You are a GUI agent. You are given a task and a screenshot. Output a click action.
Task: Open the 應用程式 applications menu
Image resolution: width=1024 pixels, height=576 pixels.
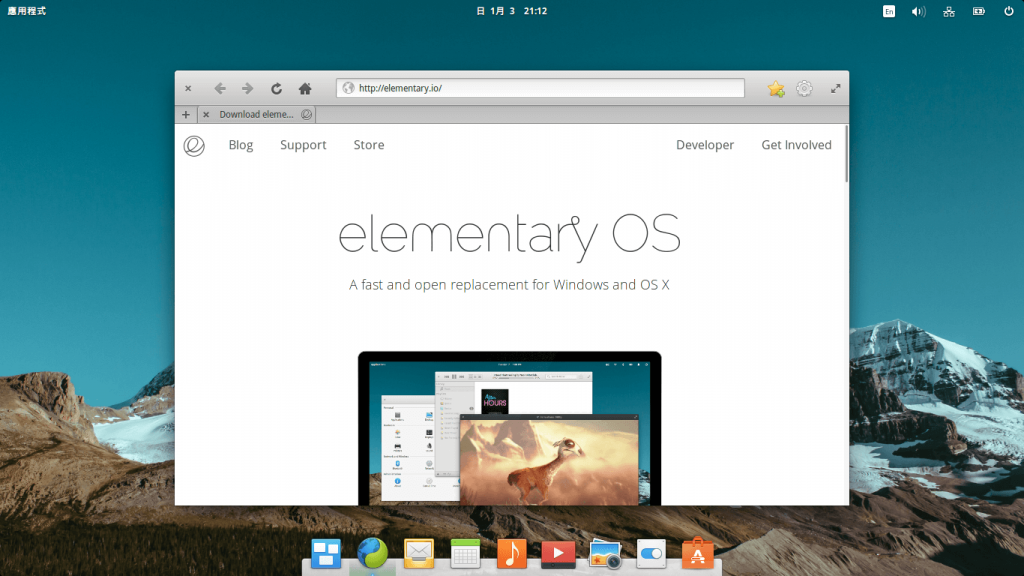click(x=29, y=11)
